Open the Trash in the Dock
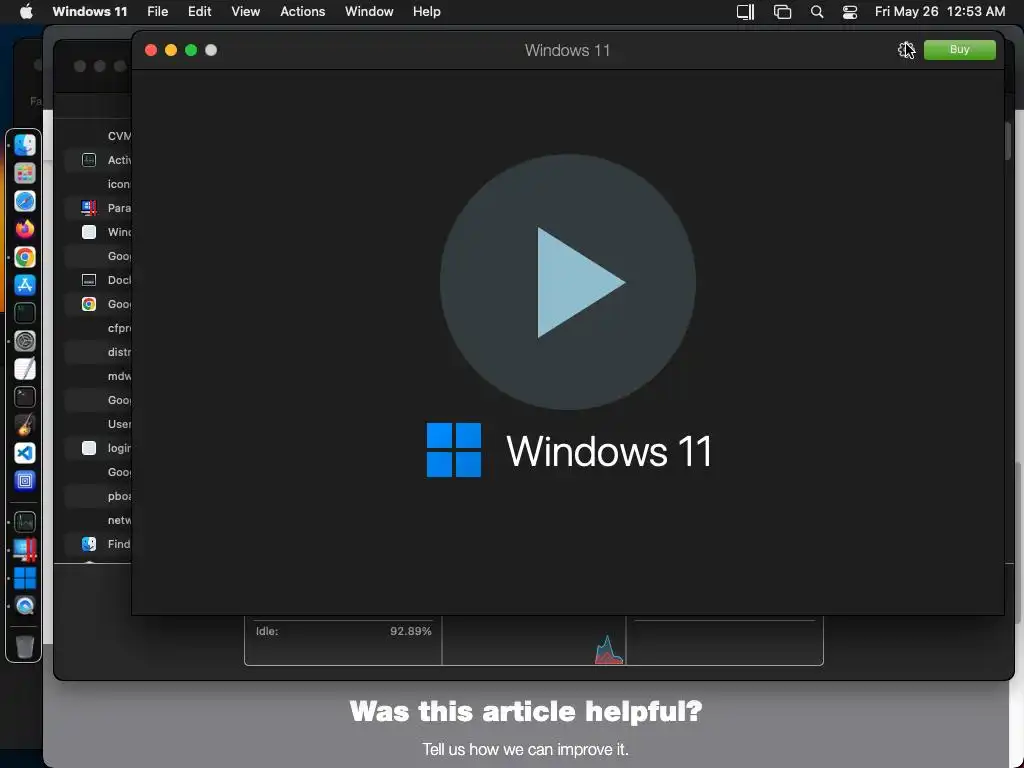The height and width of the screenshot is (768, 1024). tap(25, 647)
